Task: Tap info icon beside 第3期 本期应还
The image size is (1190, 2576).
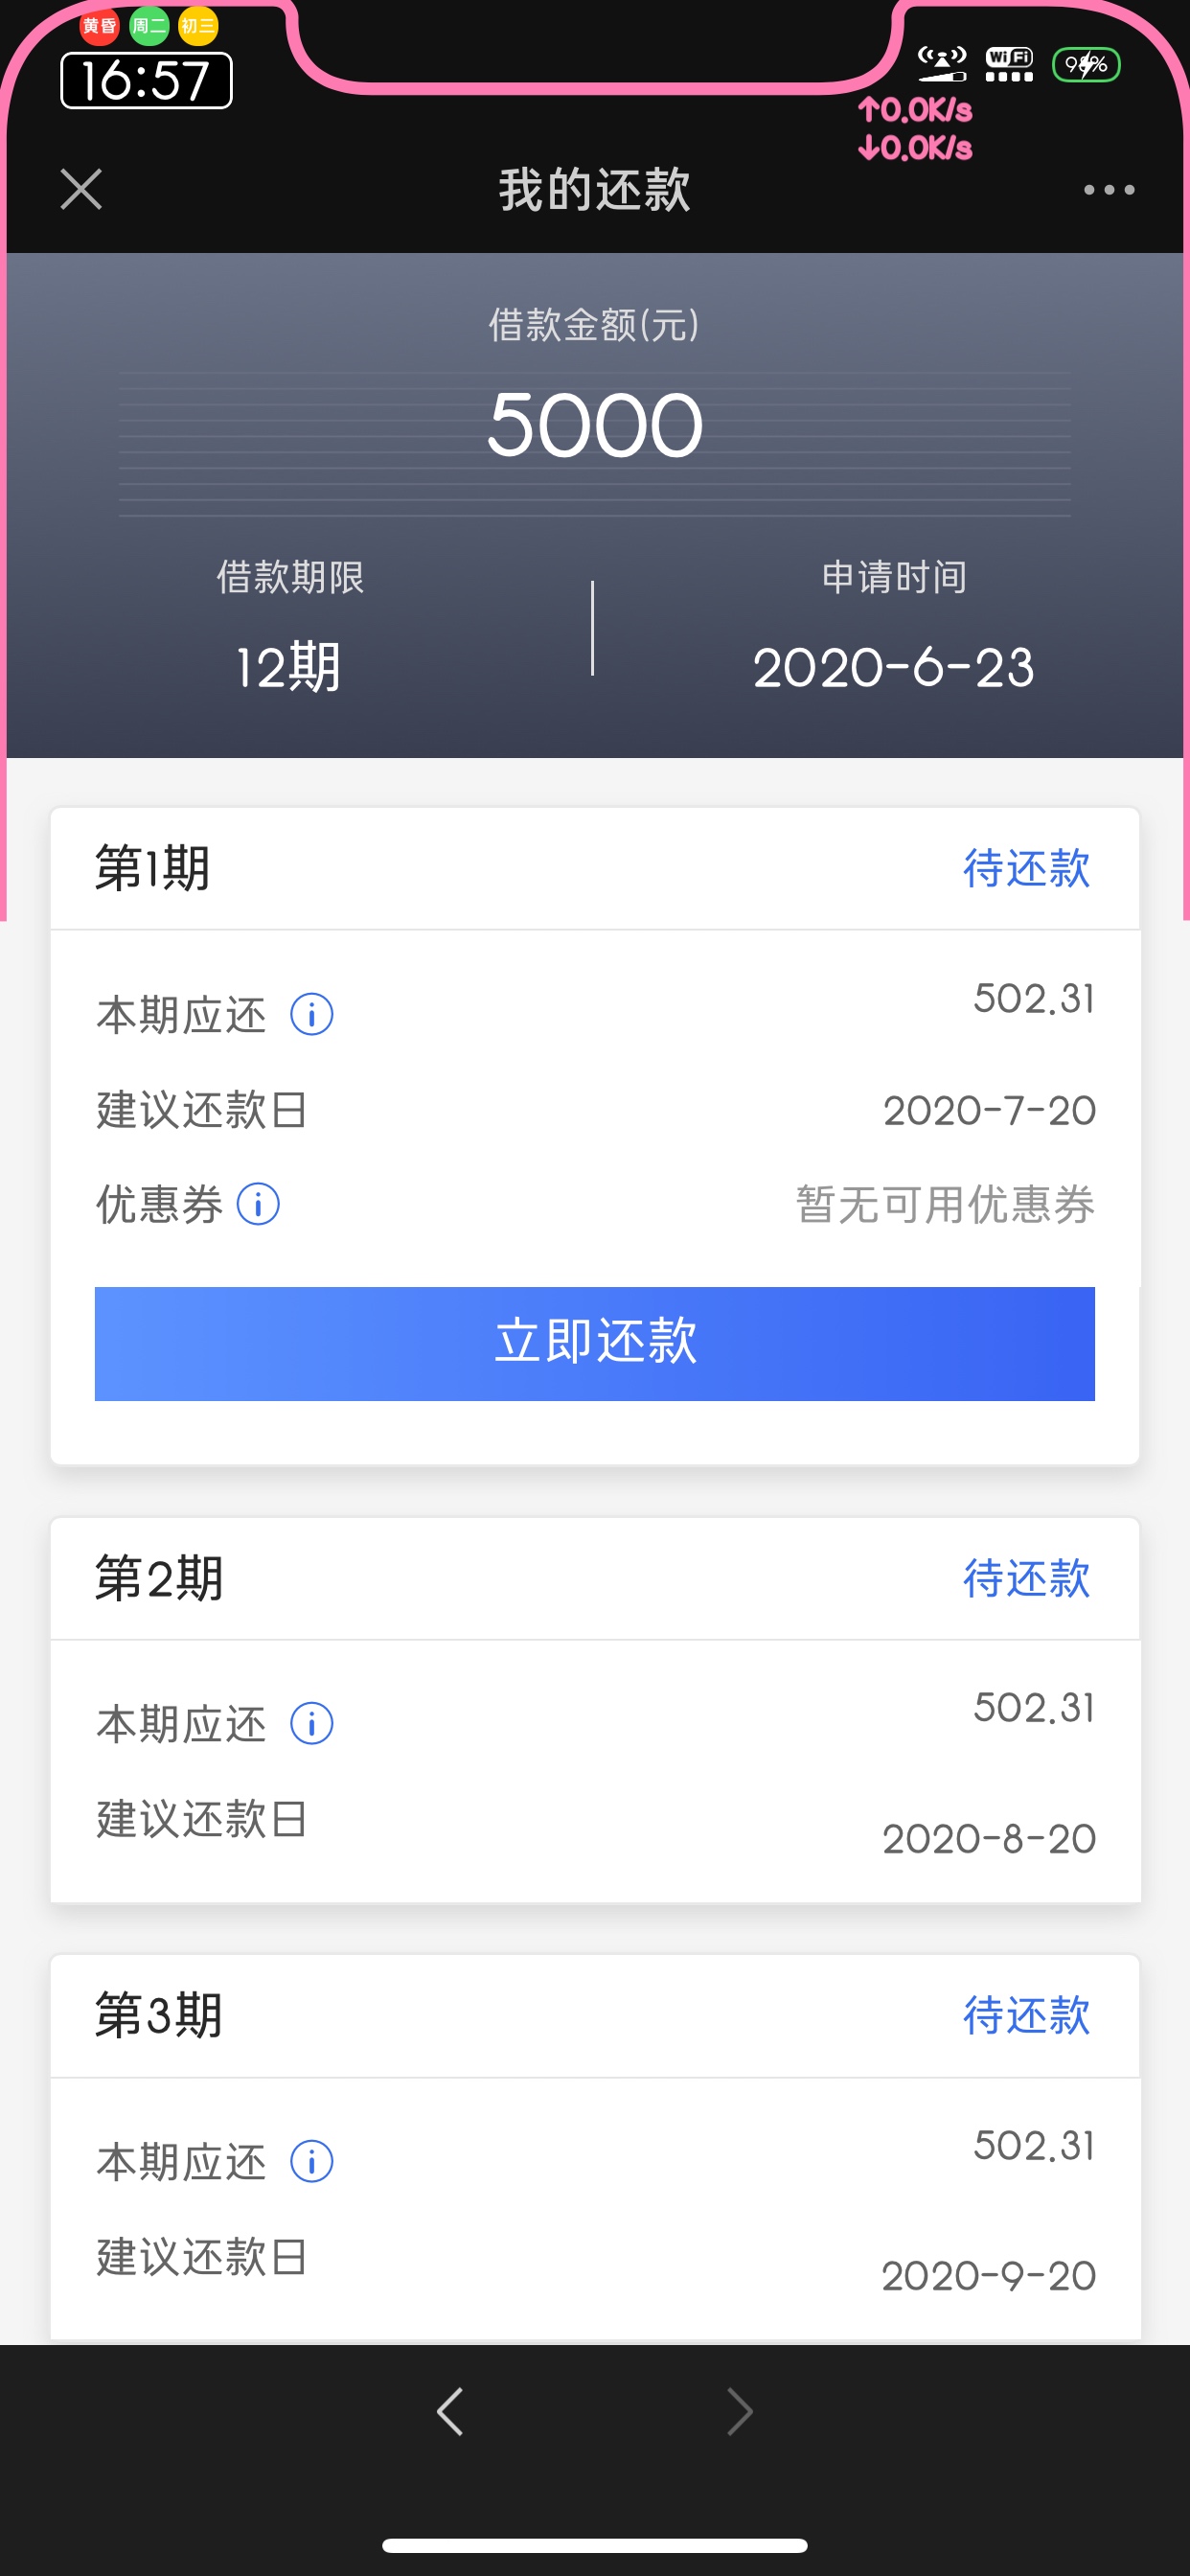Action: pyautogui.click(x=311, y=2162)
